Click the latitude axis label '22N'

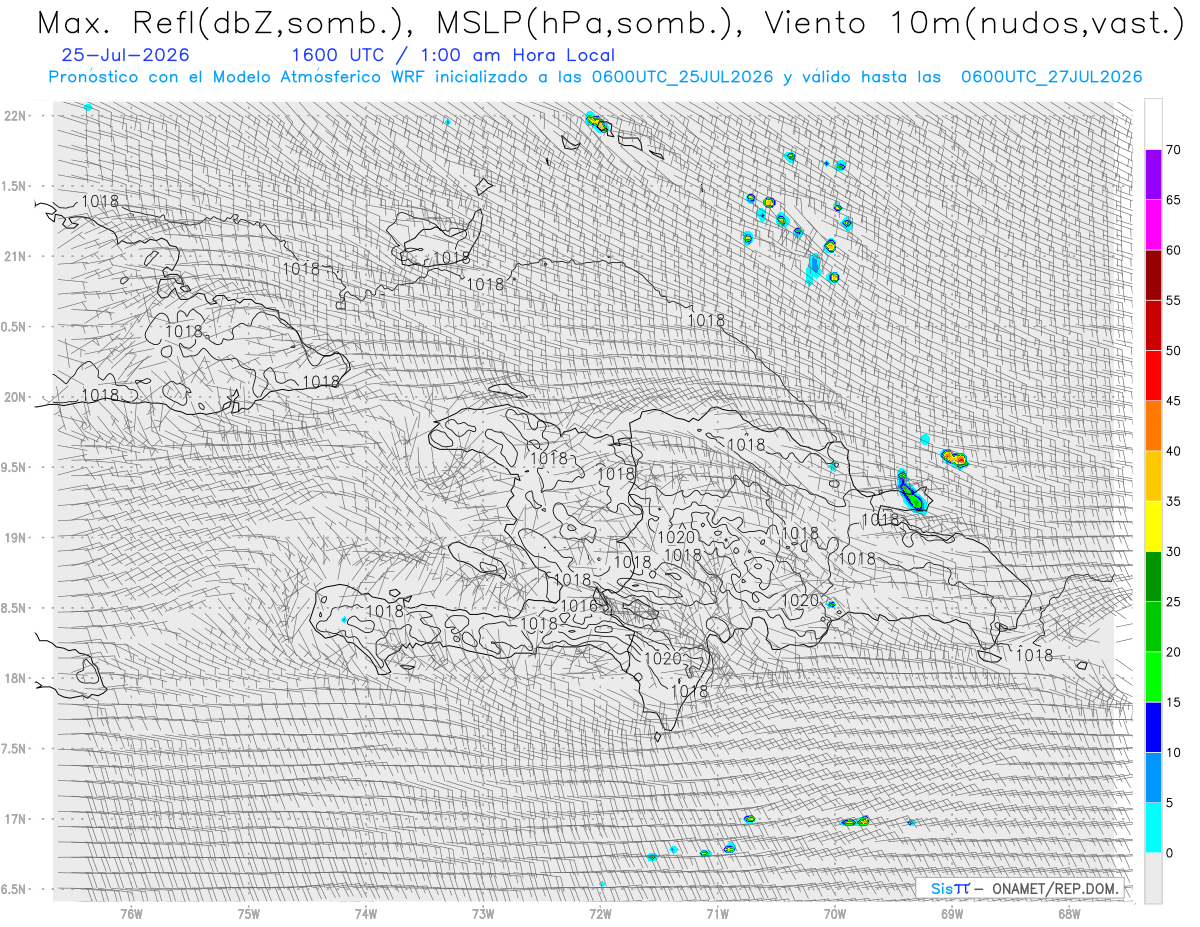tap(16, 116)
